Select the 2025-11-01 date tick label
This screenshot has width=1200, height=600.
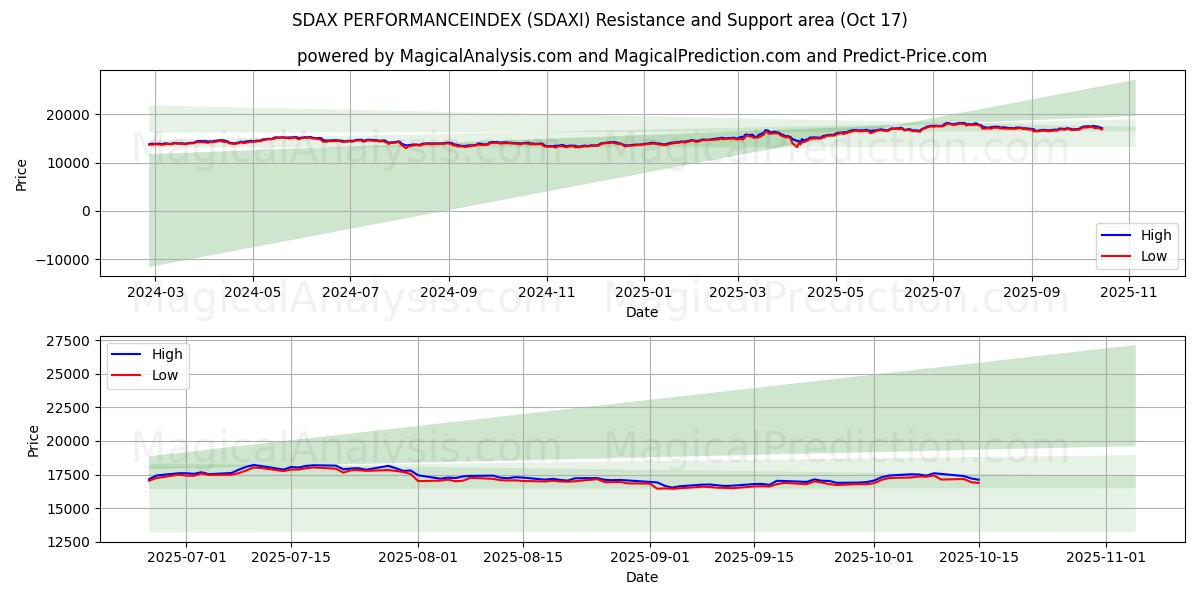(x=1105, y=559)
